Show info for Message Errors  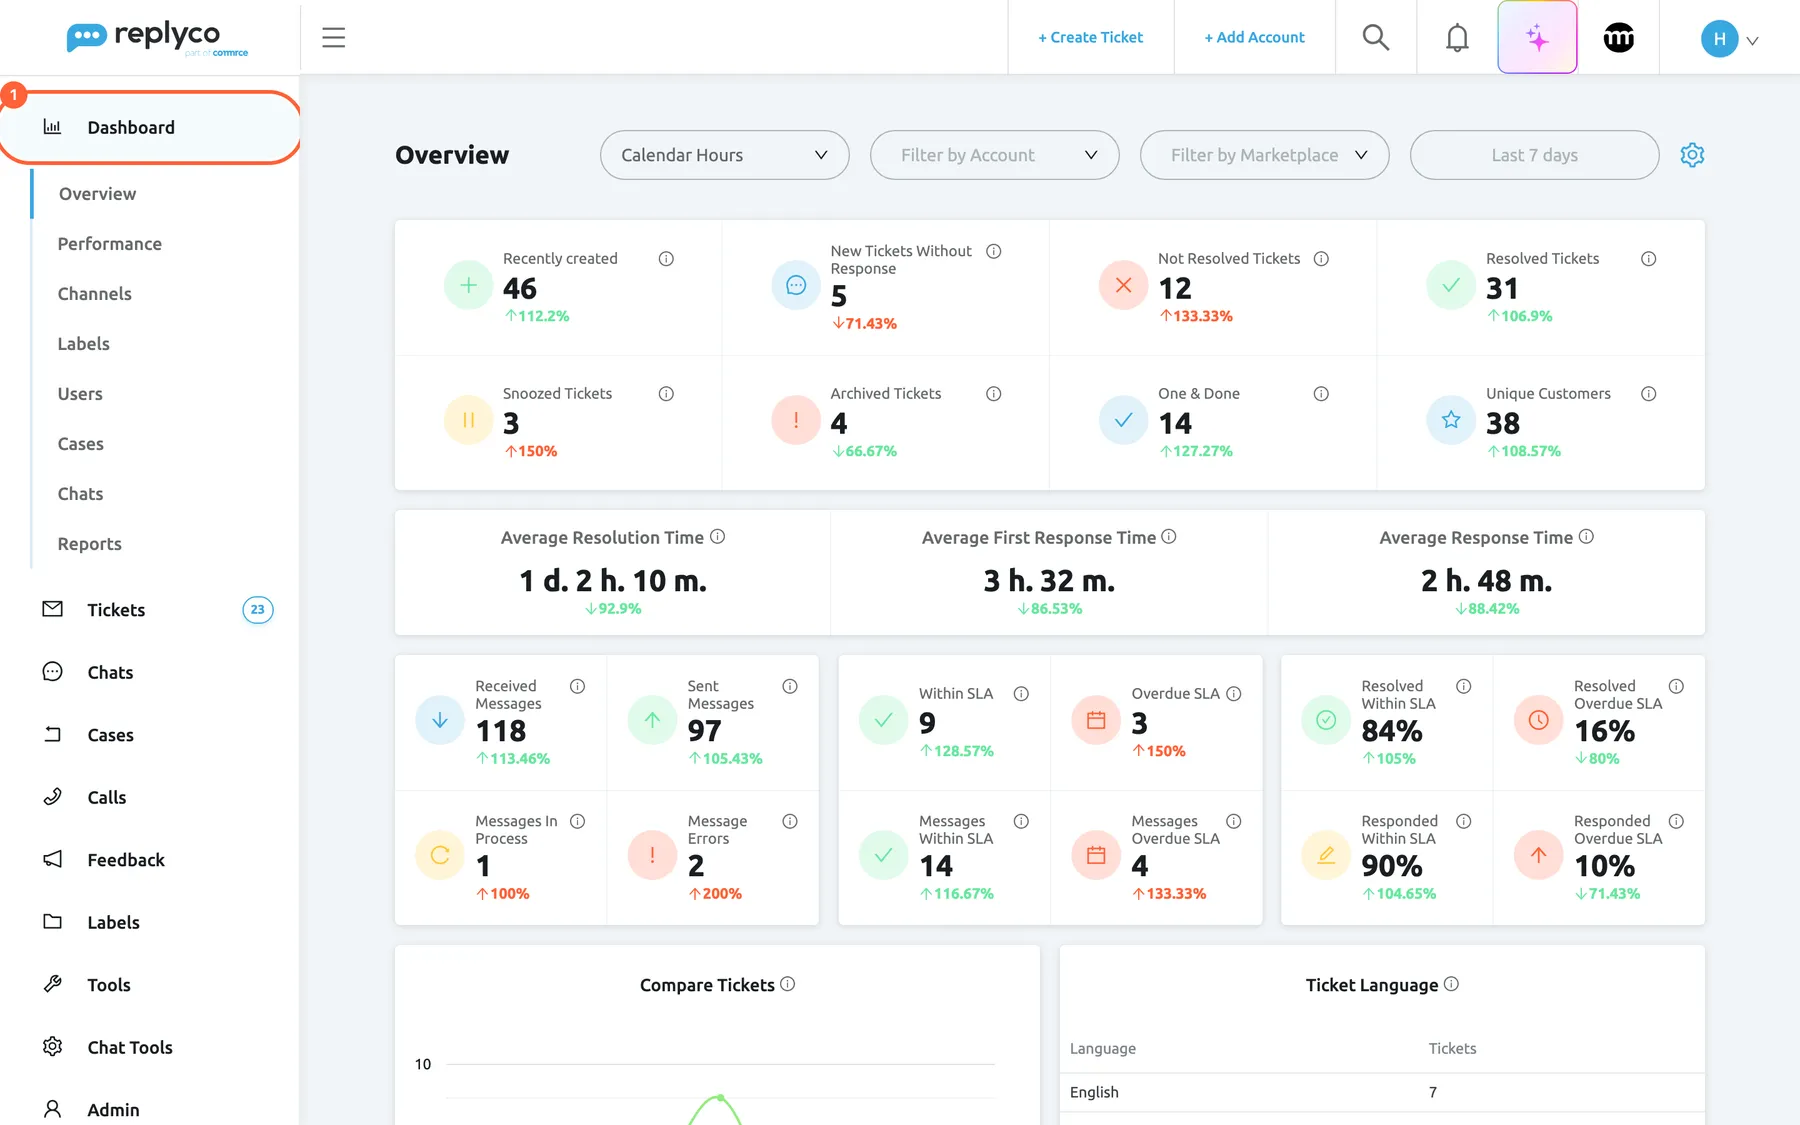[x=789, y=821]
